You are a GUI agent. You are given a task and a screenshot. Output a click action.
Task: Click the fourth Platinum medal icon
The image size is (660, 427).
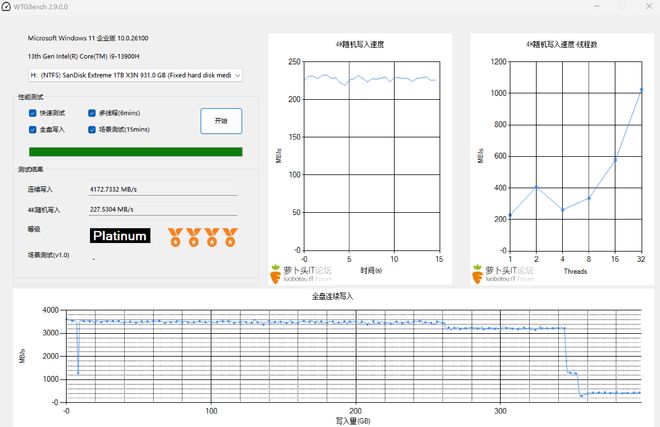pyautogui.click(x=231, y=237)
